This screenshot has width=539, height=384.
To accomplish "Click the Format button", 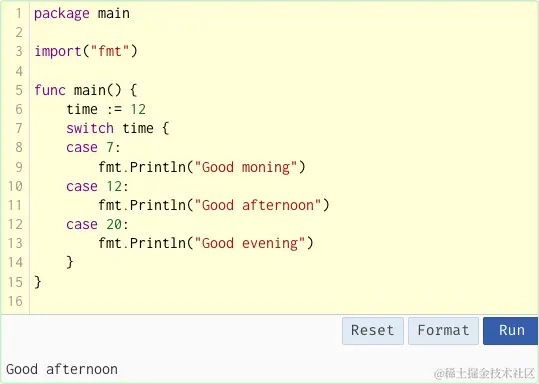I will (x=443, y=331).
